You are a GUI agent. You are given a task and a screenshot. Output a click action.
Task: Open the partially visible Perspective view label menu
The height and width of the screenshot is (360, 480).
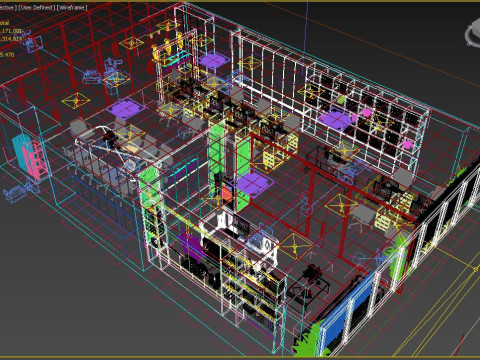[8, 7]
